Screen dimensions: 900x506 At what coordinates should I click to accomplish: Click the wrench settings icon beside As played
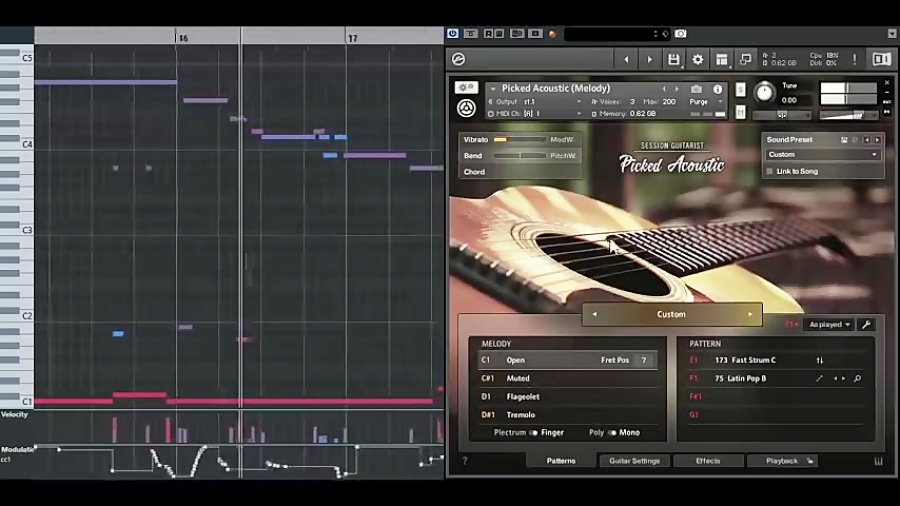(x=866, y=324)
